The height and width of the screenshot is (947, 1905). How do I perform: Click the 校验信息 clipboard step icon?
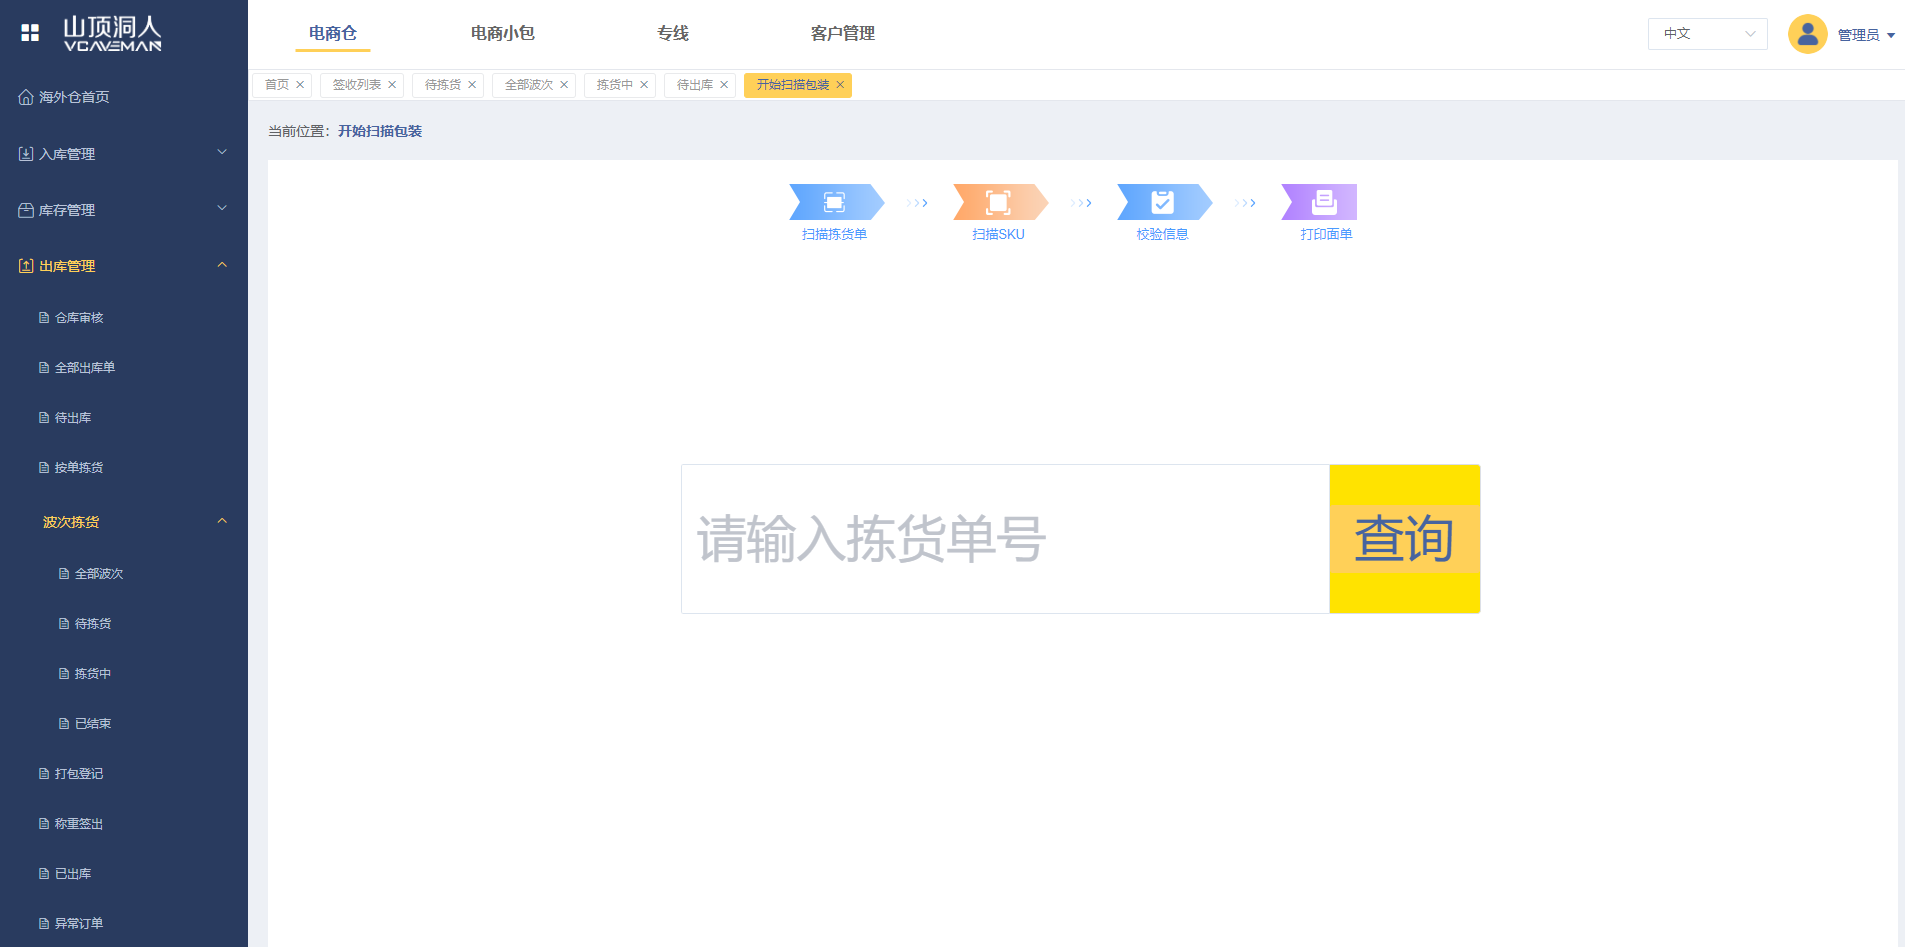click(1162, 202)
